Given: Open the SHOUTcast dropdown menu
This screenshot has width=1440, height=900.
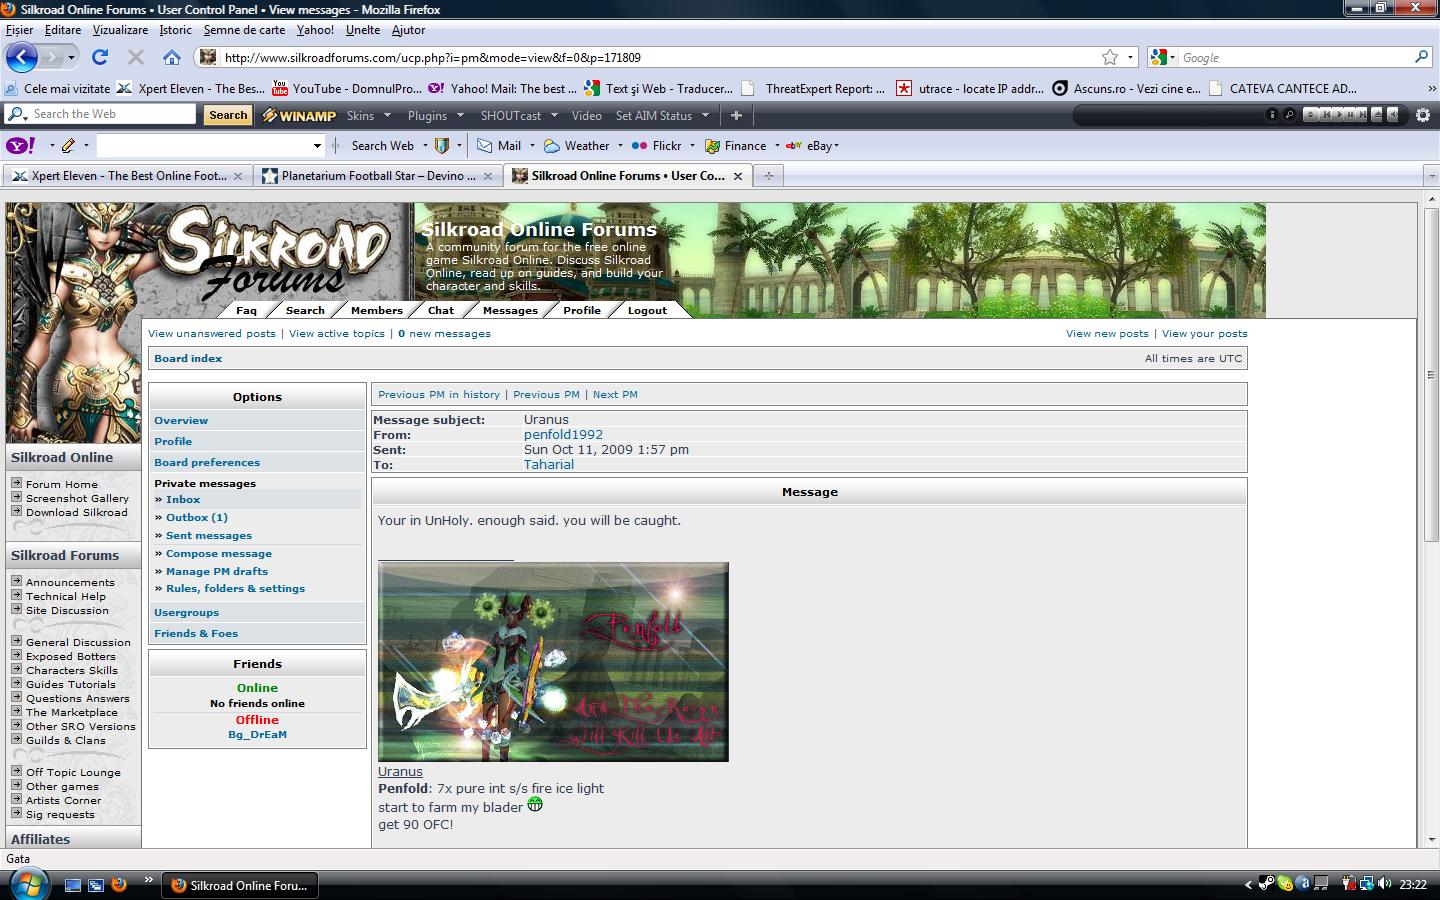Looking at the screenshot, I should (x=554, y=115).
